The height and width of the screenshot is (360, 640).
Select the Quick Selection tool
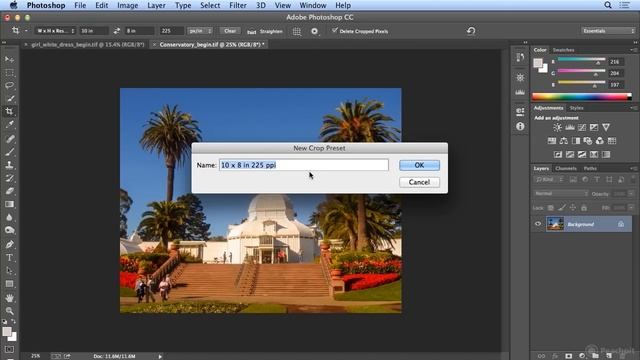point(9,98)
